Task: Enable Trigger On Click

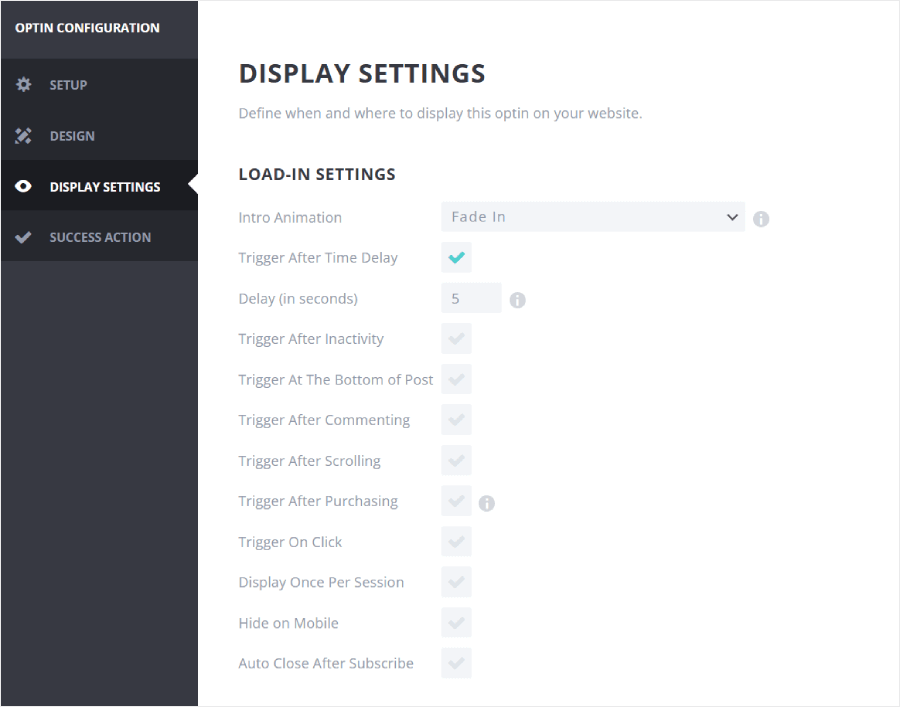Action: pyautogui.click(x=456, y=541)
